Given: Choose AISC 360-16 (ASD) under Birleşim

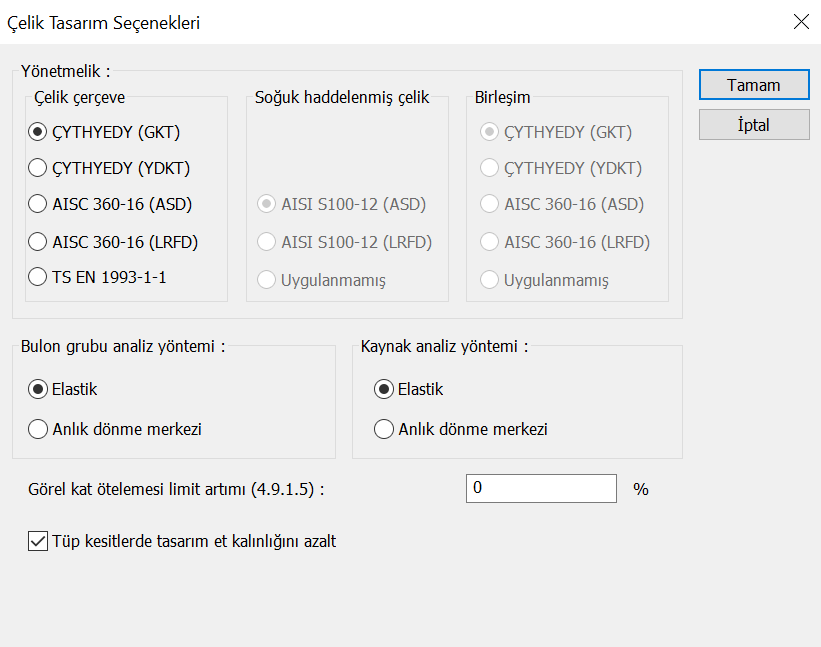Looking at the screenshot, I should 490,204.
